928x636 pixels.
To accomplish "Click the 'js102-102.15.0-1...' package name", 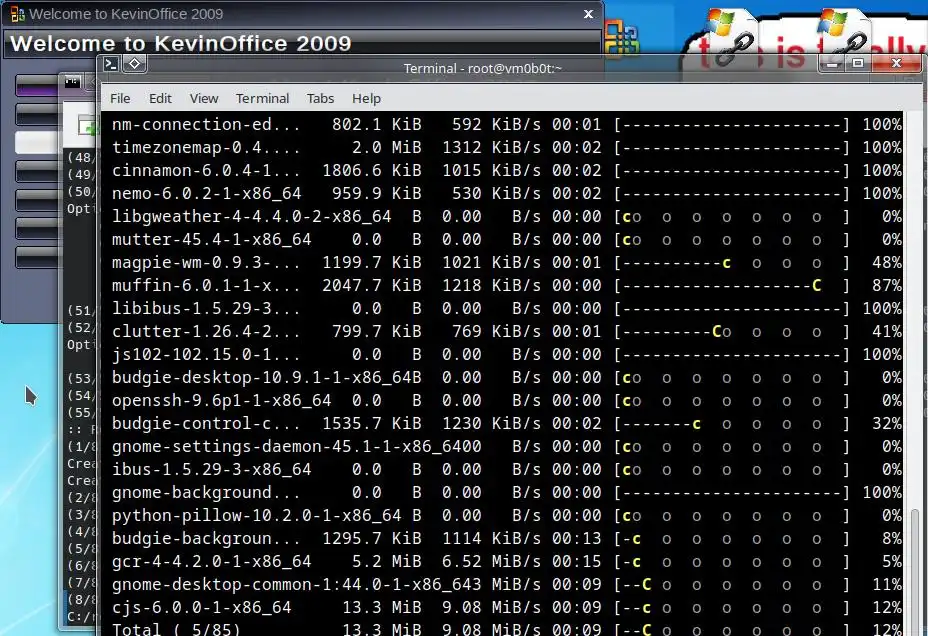I will [x=206, y=355].
